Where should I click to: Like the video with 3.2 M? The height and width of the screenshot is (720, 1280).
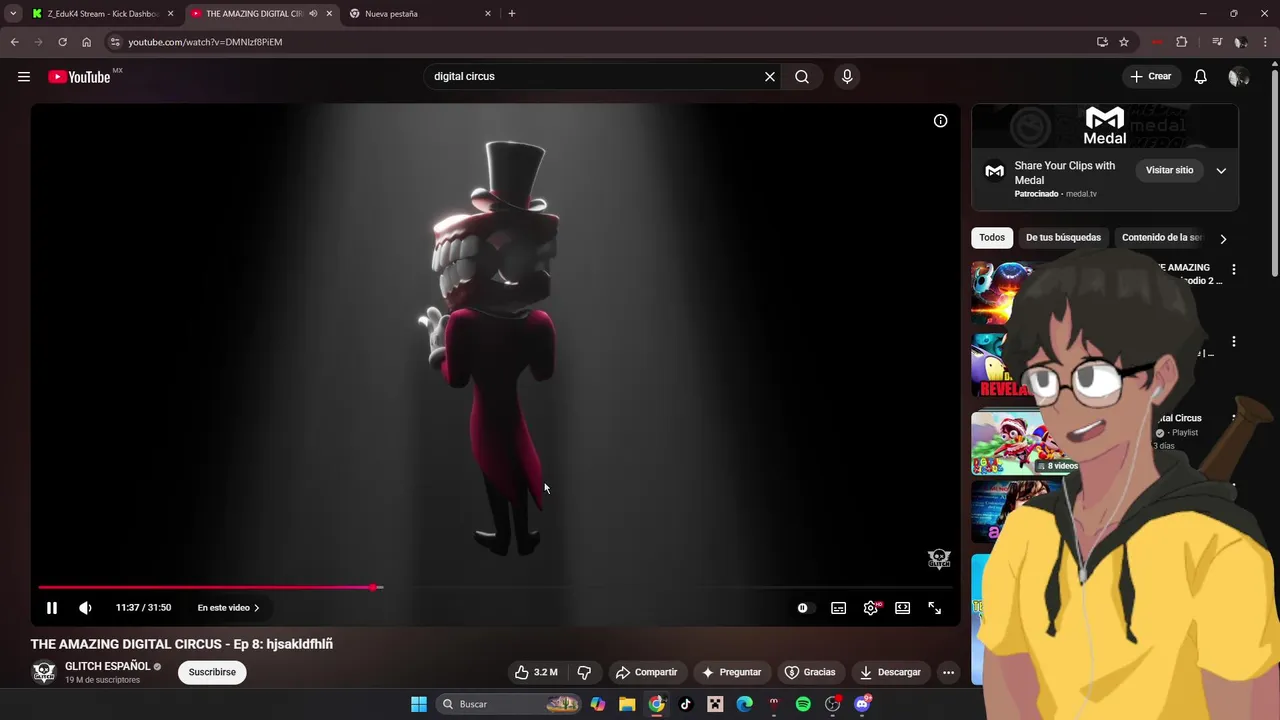point(536,672)
